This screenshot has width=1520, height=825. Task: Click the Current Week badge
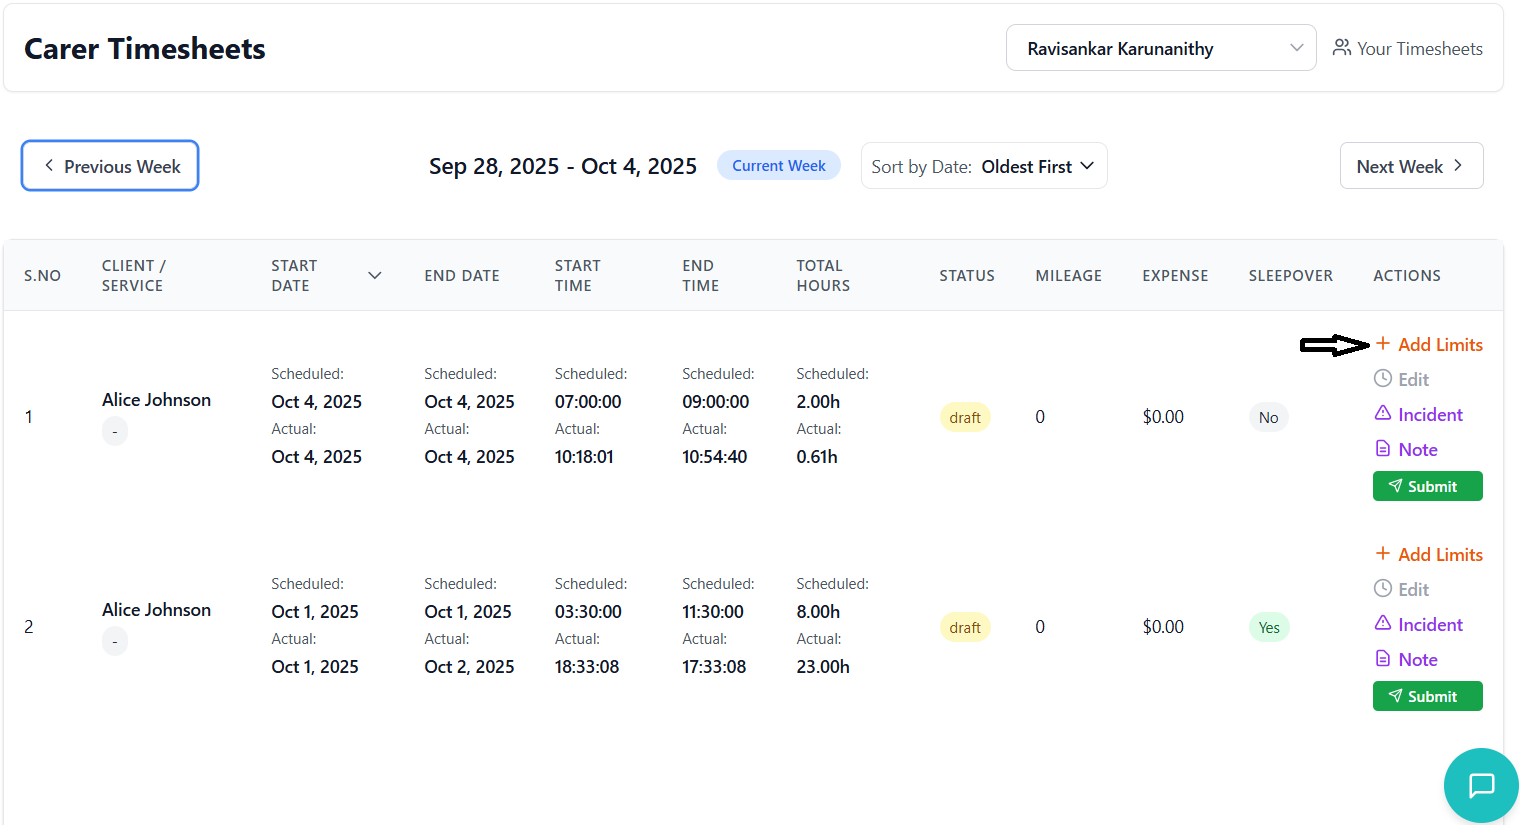click(778, 165)
